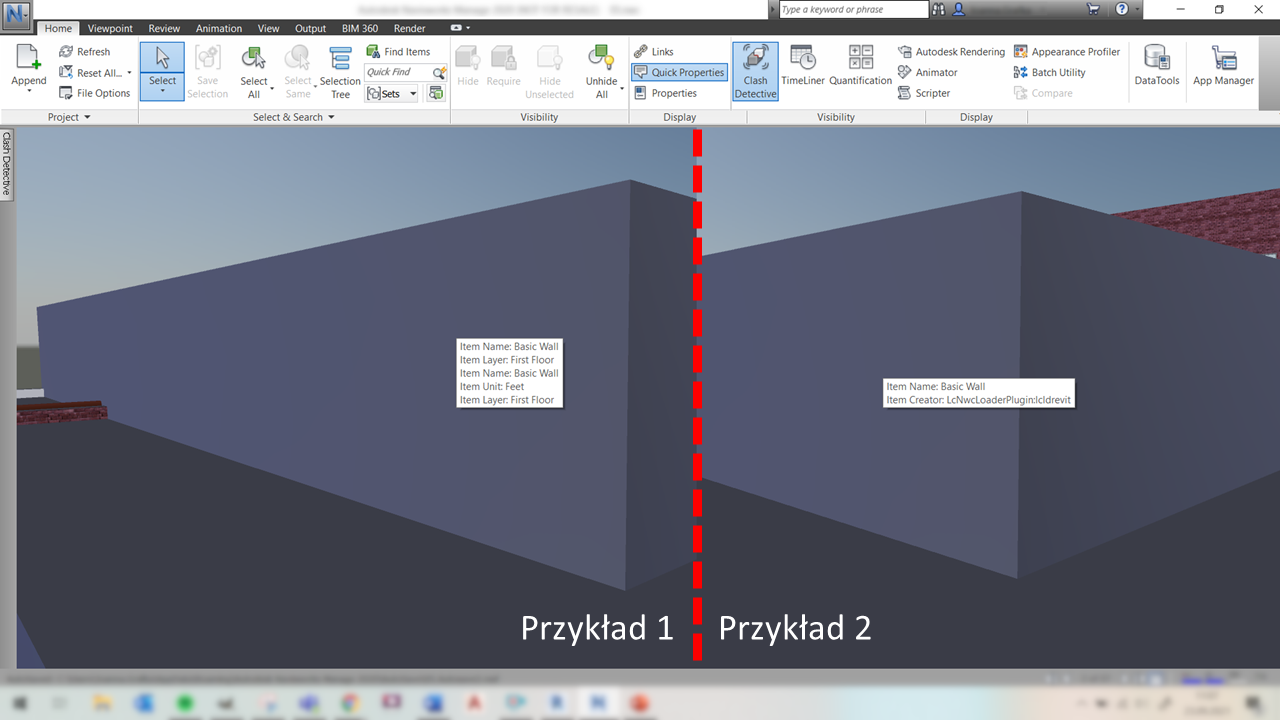This screenshot has height=720, width=1280.
Task: Open the App Manager
Action: (1223, 67)
